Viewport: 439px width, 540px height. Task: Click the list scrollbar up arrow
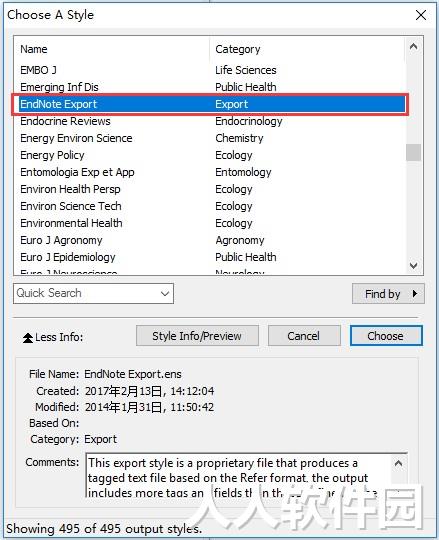(414, 46)
